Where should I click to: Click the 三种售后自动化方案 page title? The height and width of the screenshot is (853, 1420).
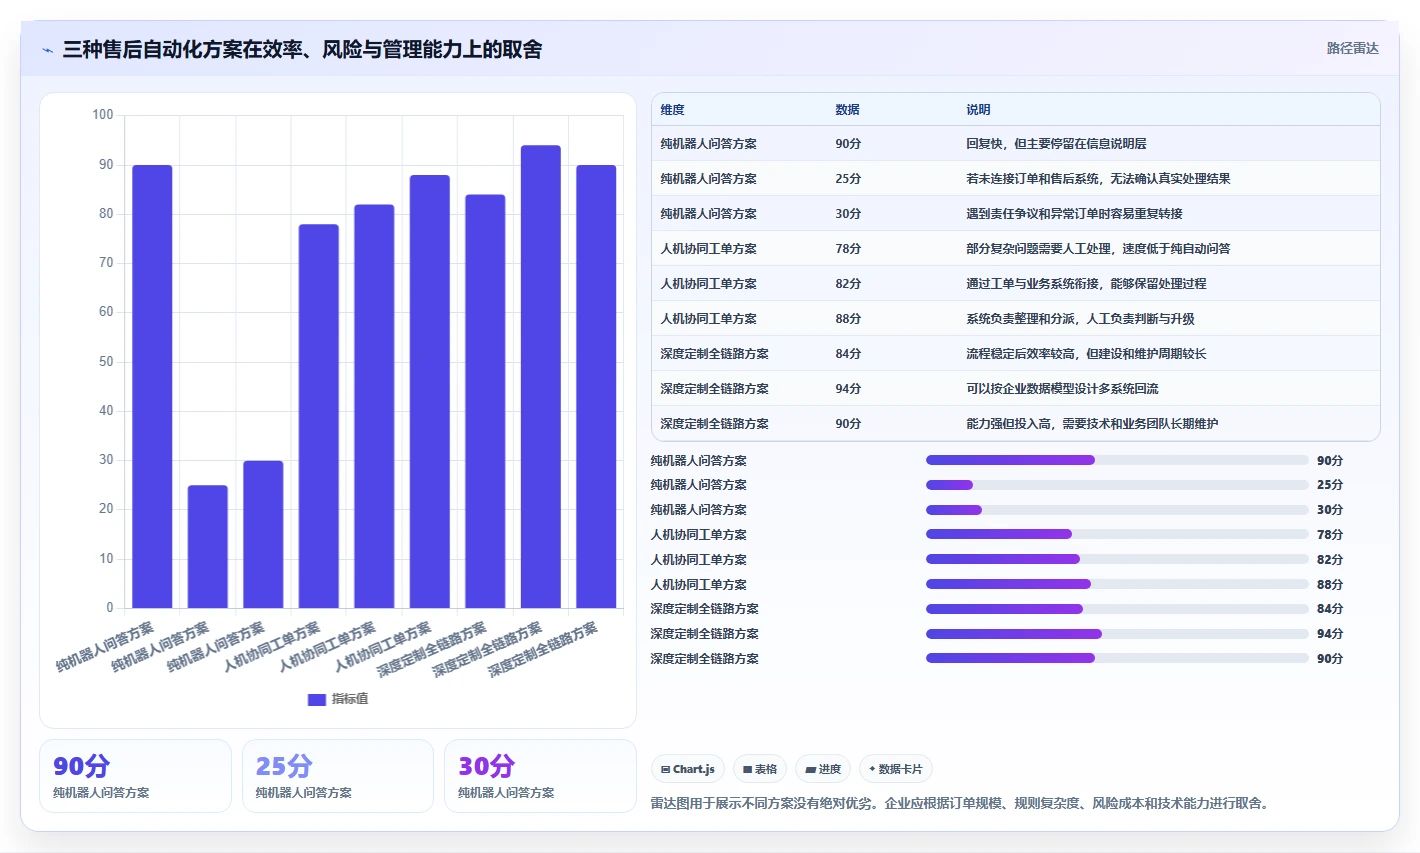(x=302, y=49)
